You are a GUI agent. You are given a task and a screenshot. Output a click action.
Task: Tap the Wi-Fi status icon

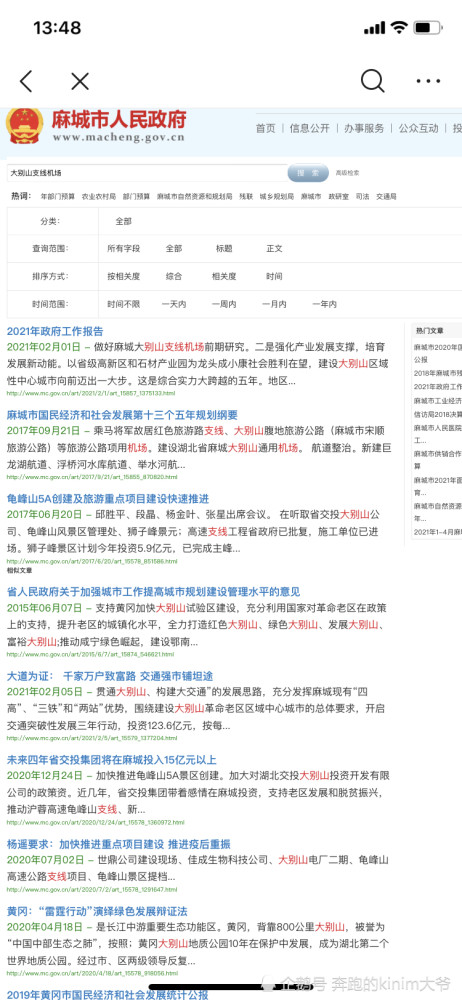[x=399, y=28]
